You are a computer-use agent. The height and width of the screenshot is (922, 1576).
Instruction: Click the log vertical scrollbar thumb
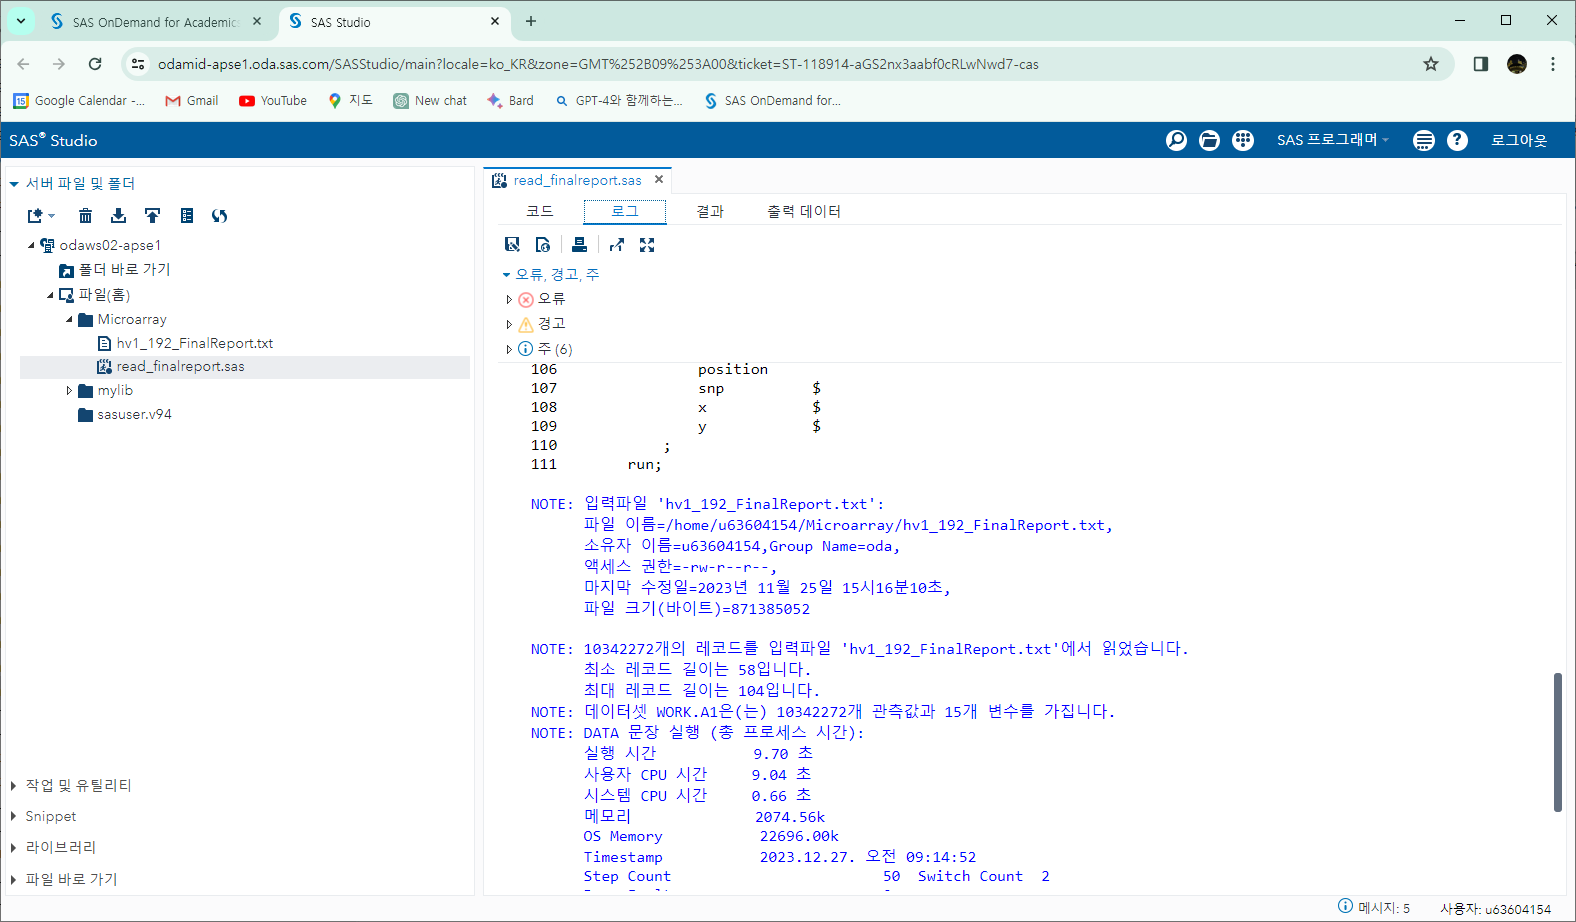1557,742
